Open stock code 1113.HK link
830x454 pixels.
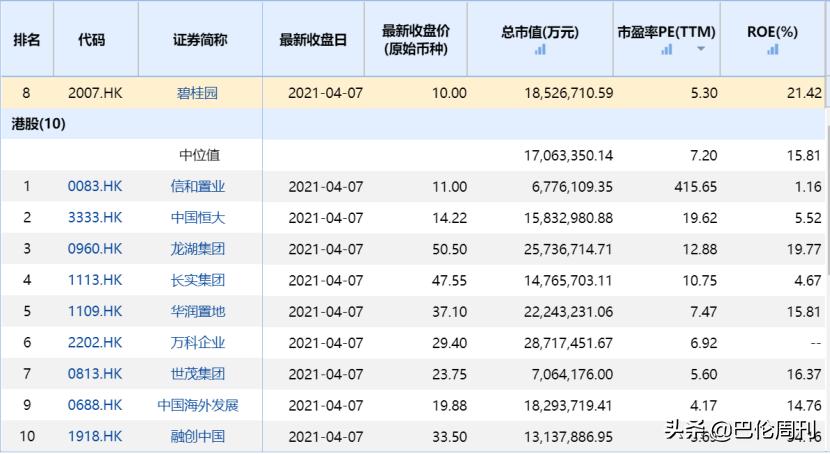coord(95,280)
